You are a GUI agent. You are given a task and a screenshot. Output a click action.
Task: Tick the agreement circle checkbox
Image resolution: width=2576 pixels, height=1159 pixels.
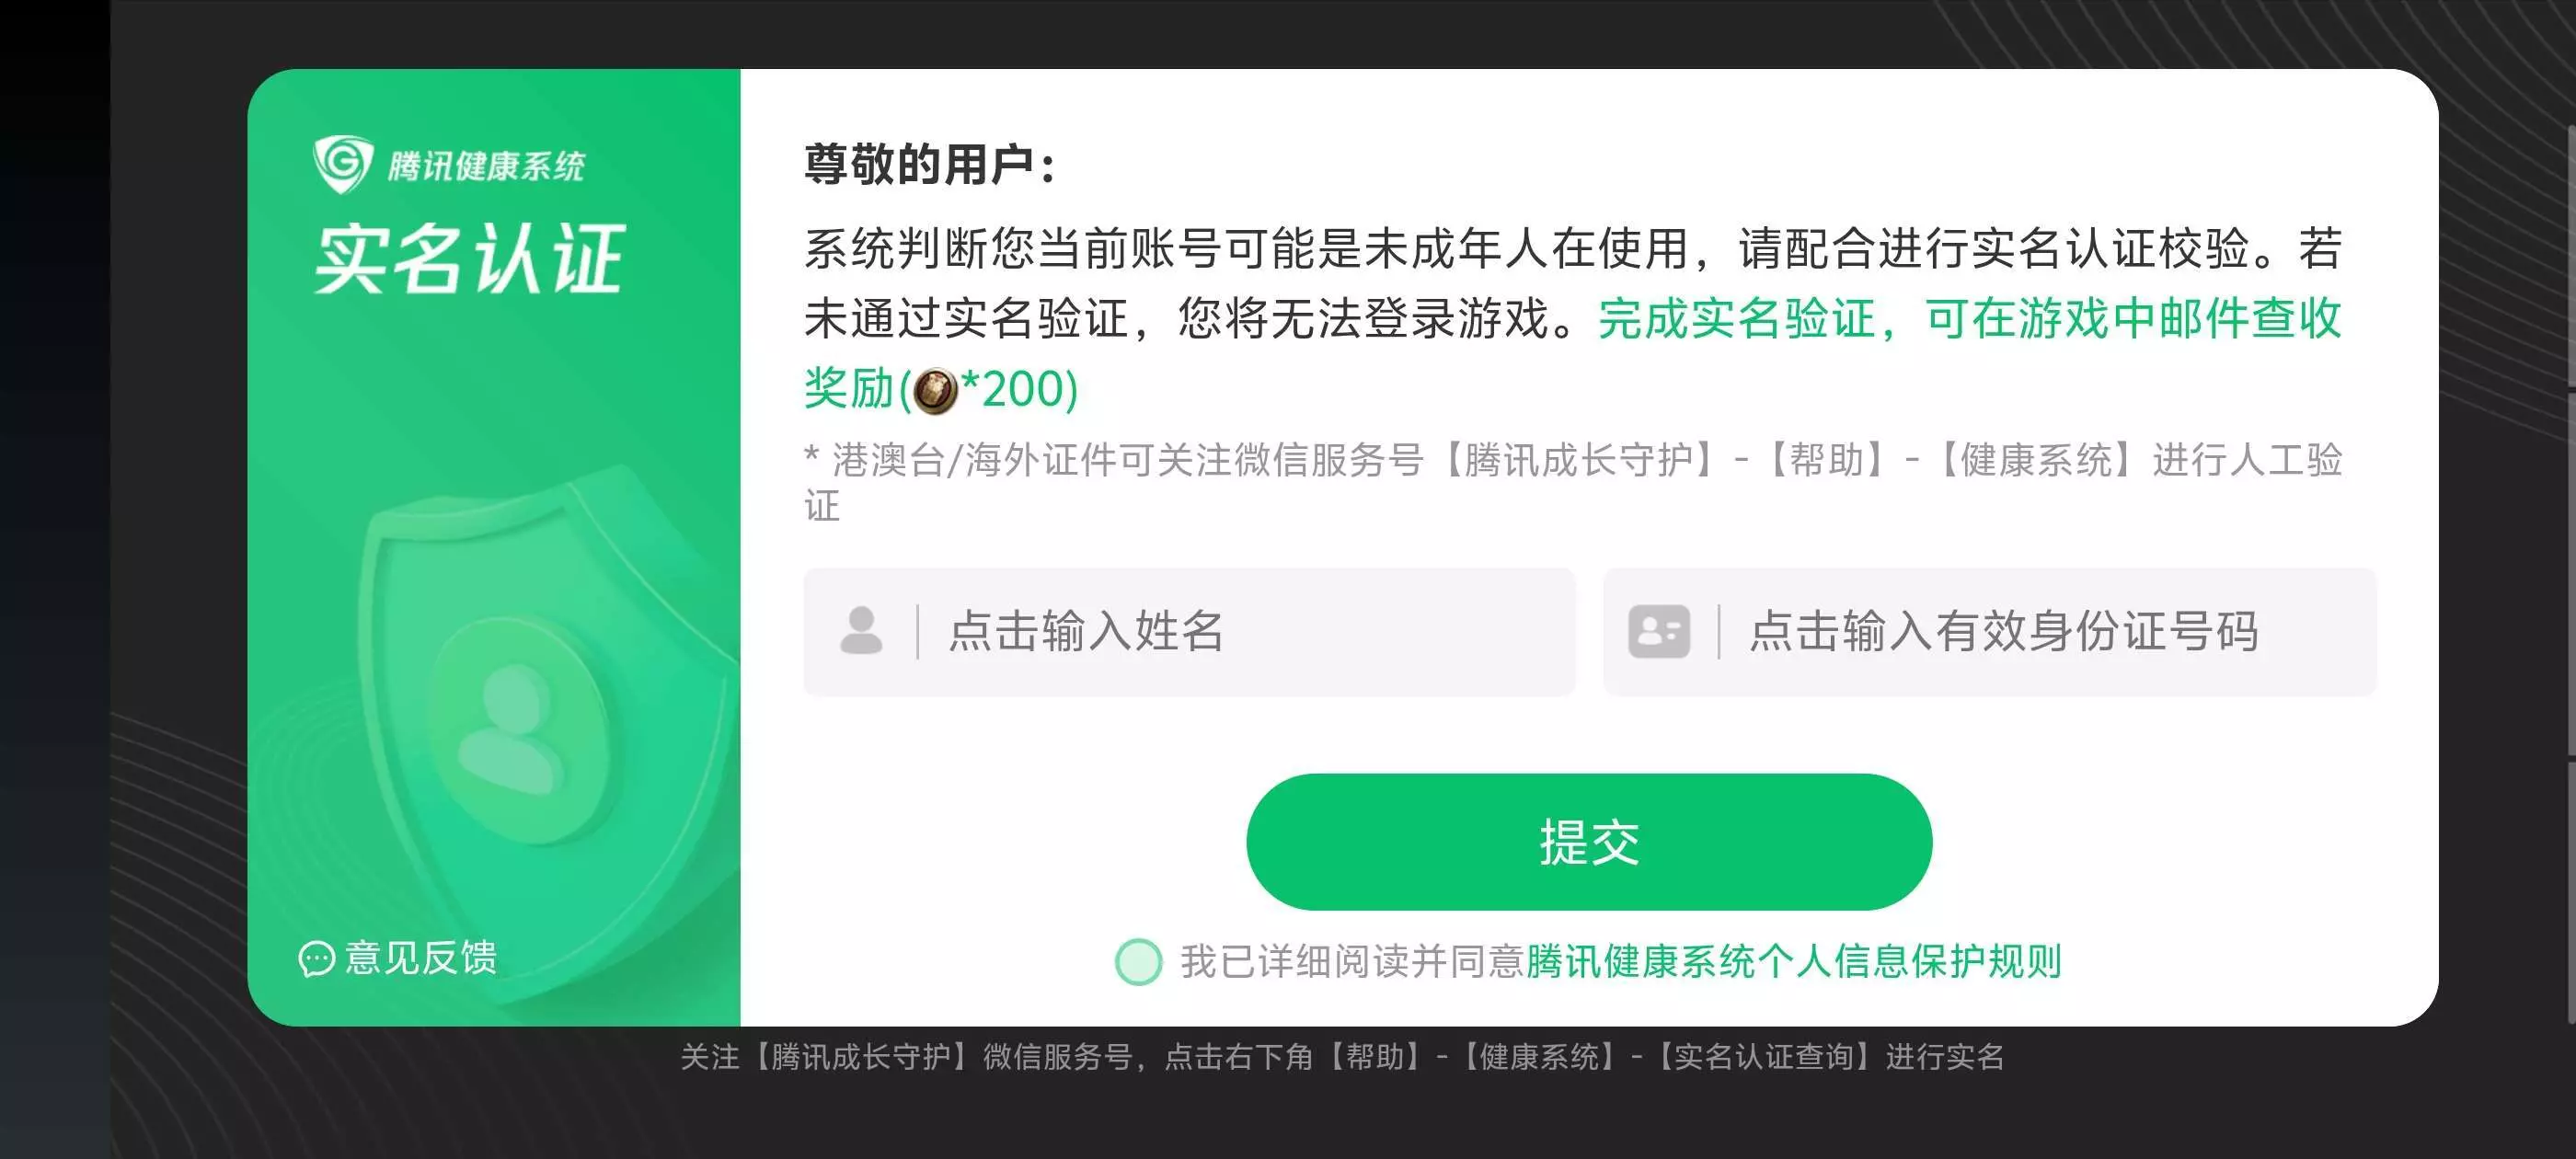(x=1138, y=962)
